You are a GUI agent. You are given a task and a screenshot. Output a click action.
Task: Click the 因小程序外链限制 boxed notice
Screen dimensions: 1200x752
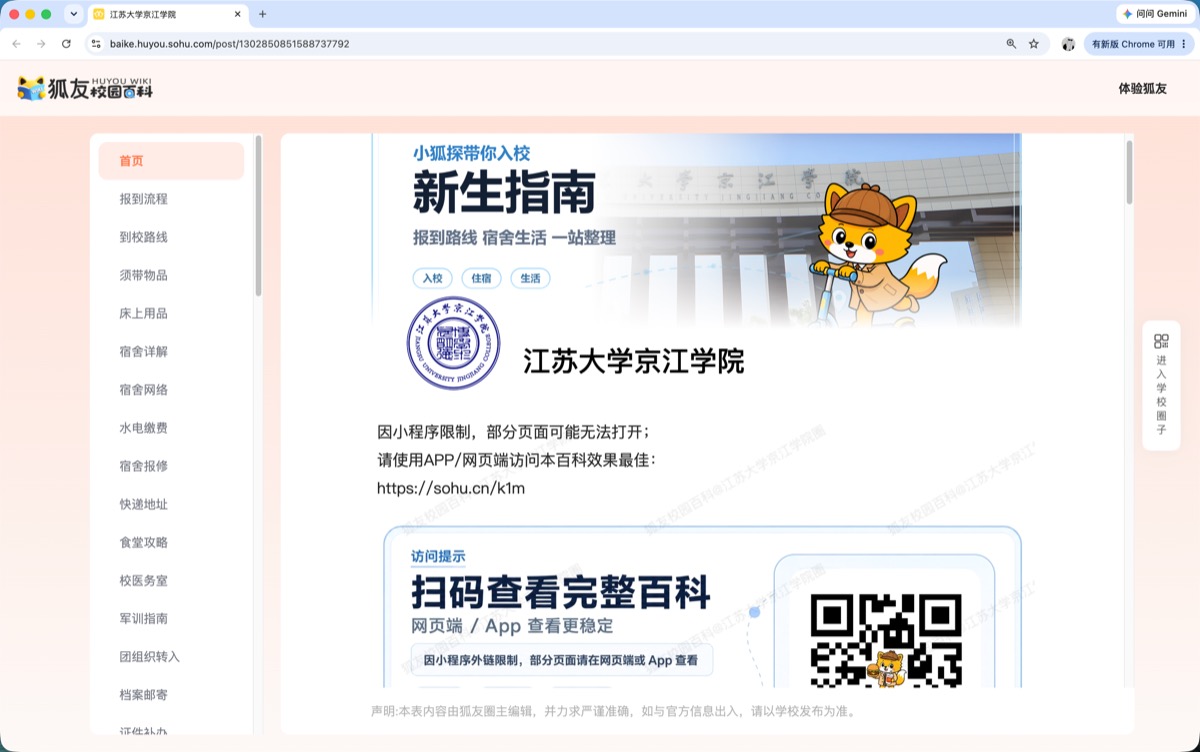[561, 661]
